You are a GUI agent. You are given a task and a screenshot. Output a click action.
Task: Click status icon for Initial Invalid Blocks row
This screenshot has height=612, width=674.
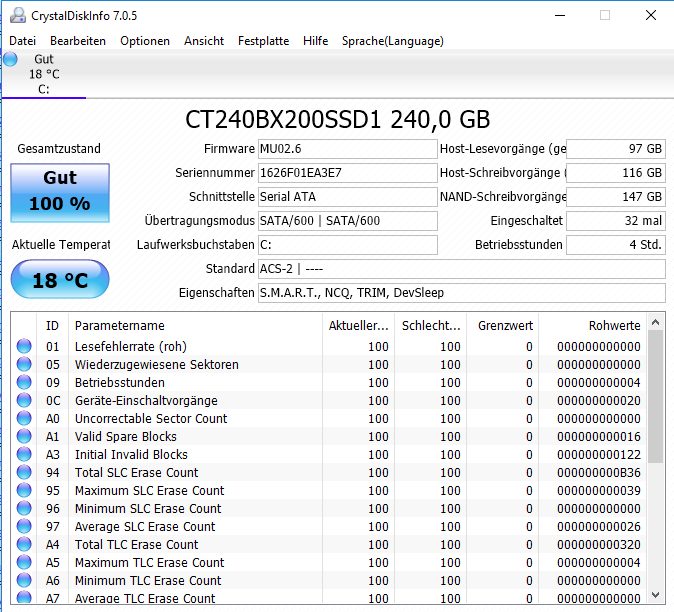[x=24, y=455]
